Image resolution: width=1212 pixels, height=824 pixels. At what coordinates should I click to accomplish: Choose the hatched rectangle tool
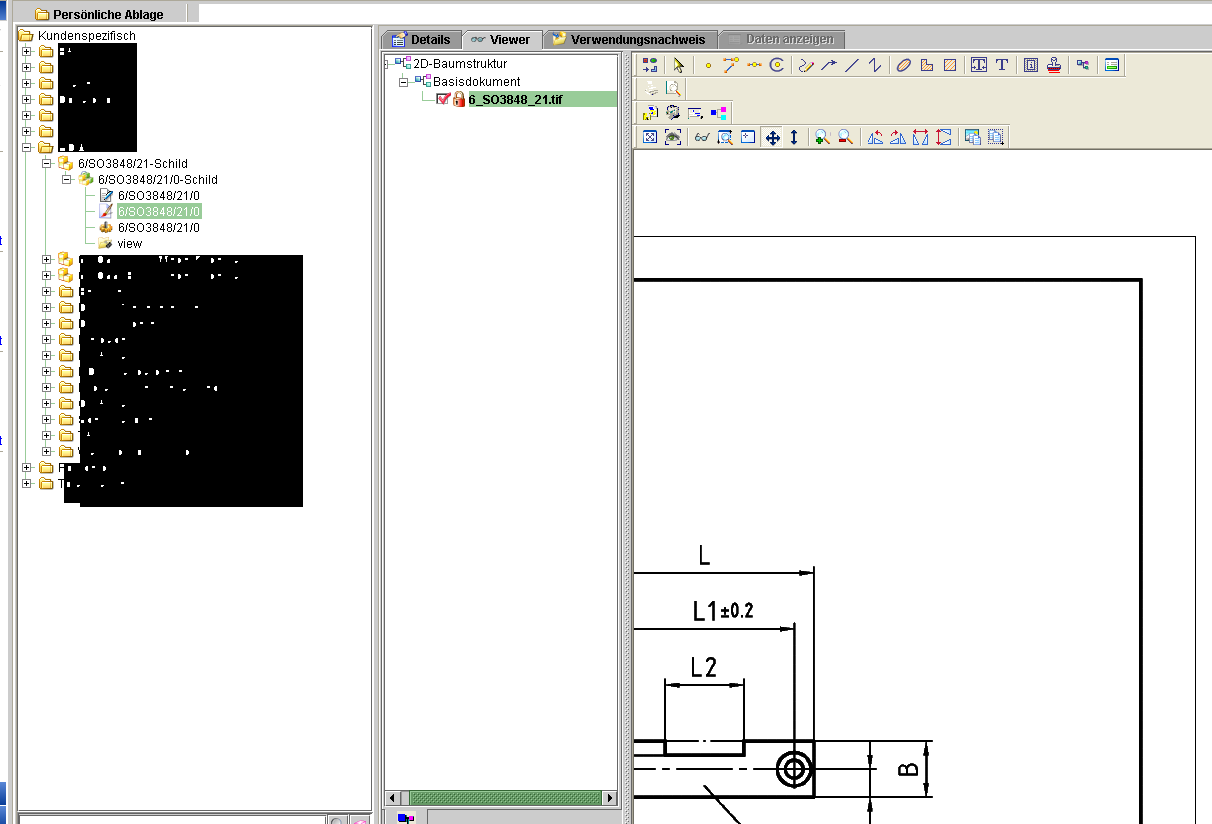tap(950, 65)
